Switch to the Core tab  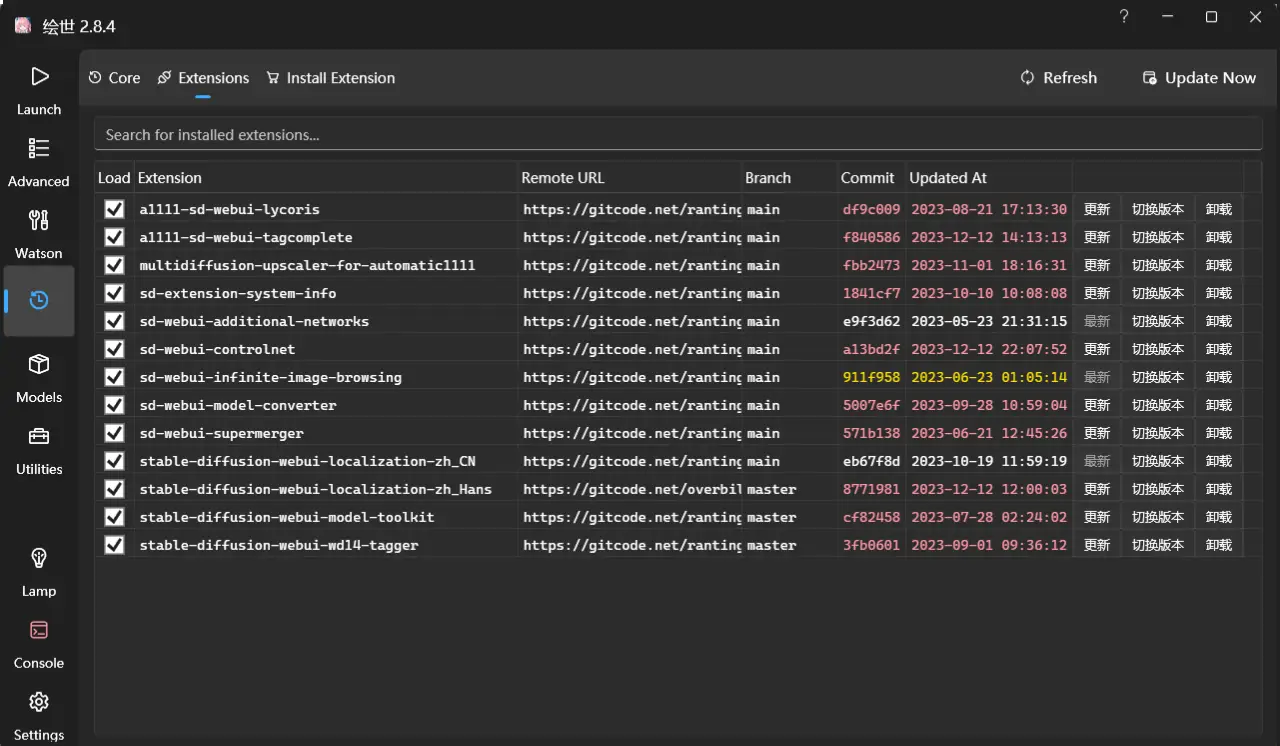coord(114,78)
